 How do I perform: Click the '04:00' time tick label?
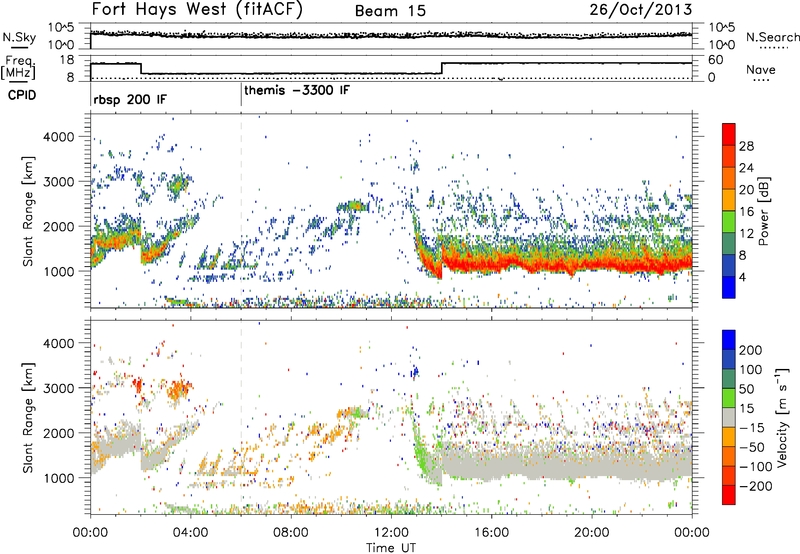coord(190,533)
